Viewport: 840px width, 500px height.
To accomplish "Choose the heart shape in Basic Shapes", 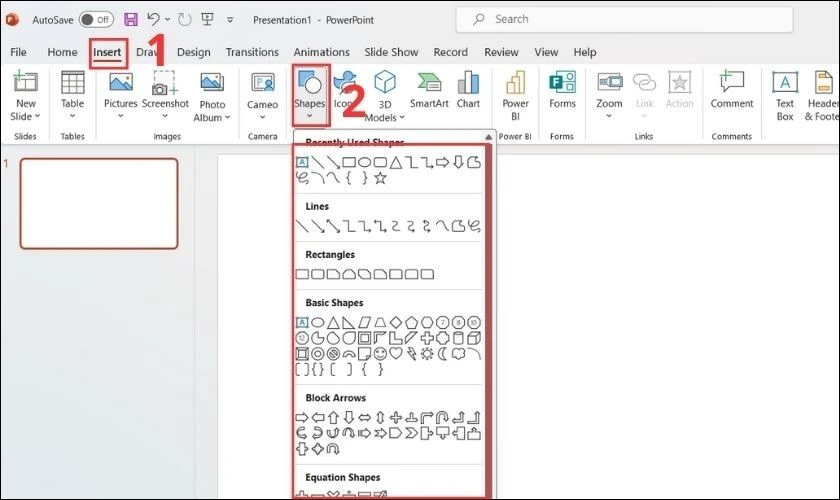I will point(395,353).
